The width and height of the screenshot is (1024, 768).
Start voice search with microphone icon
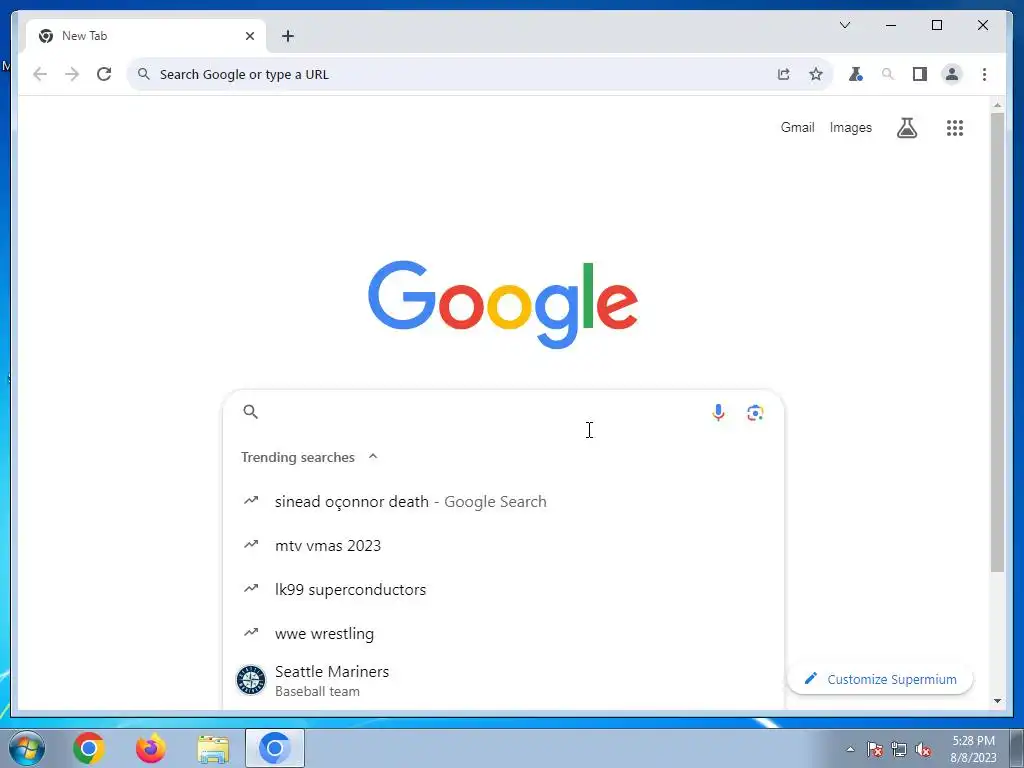(718, 413)
